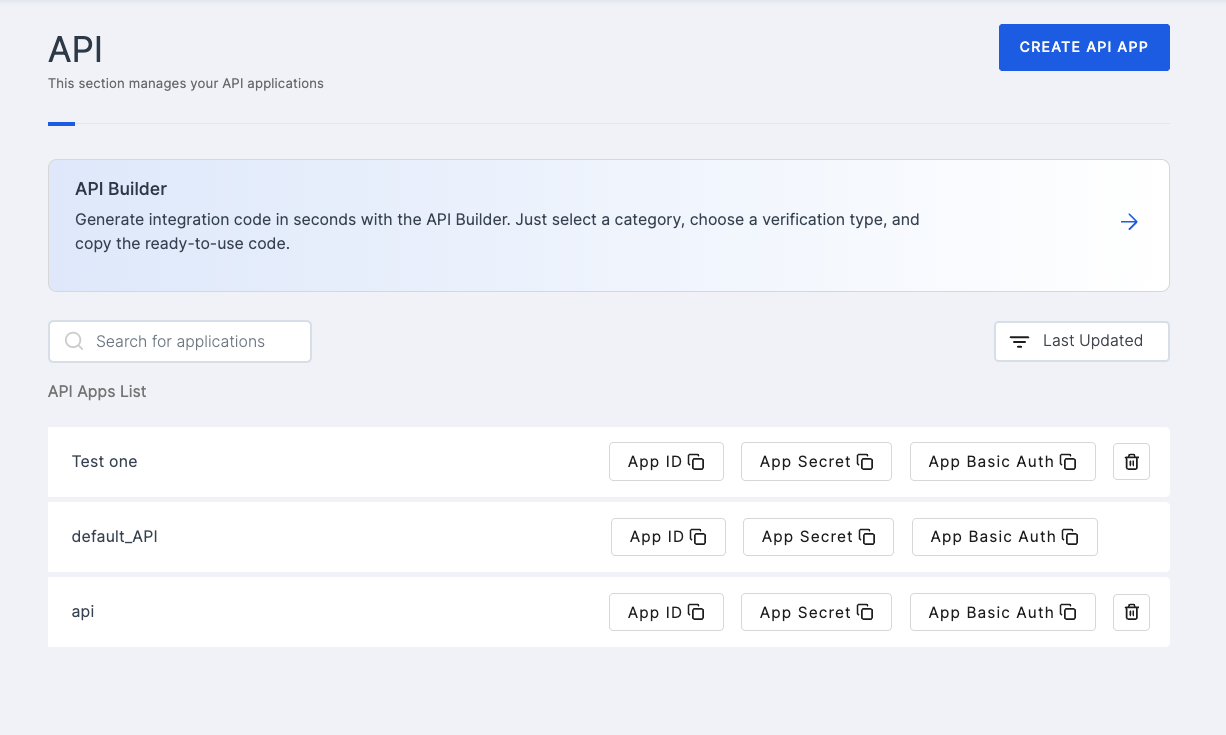
Task: Select the Test one app row name
Action: 105,462
